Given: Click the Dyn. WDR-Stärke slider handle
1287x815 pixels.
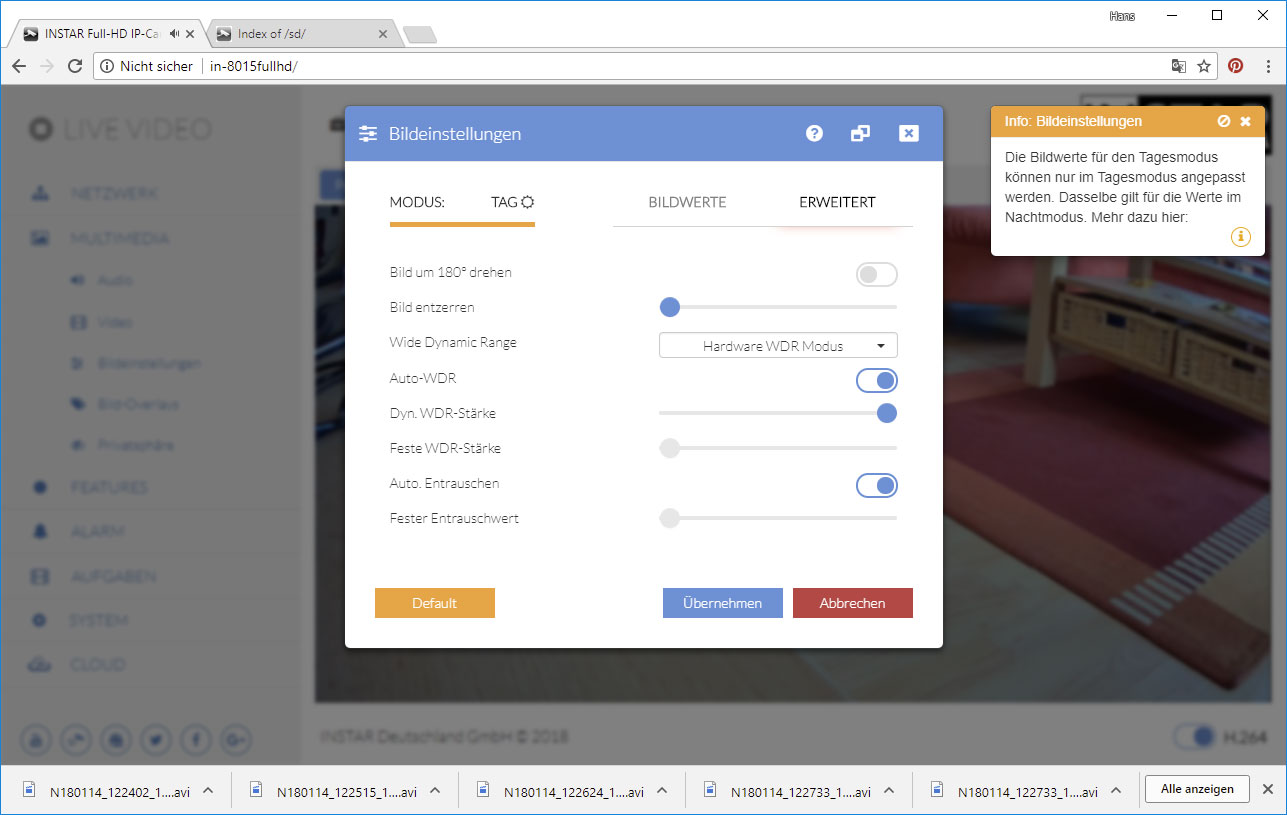Looking at the screenshot, I should (x=886, y=413).
